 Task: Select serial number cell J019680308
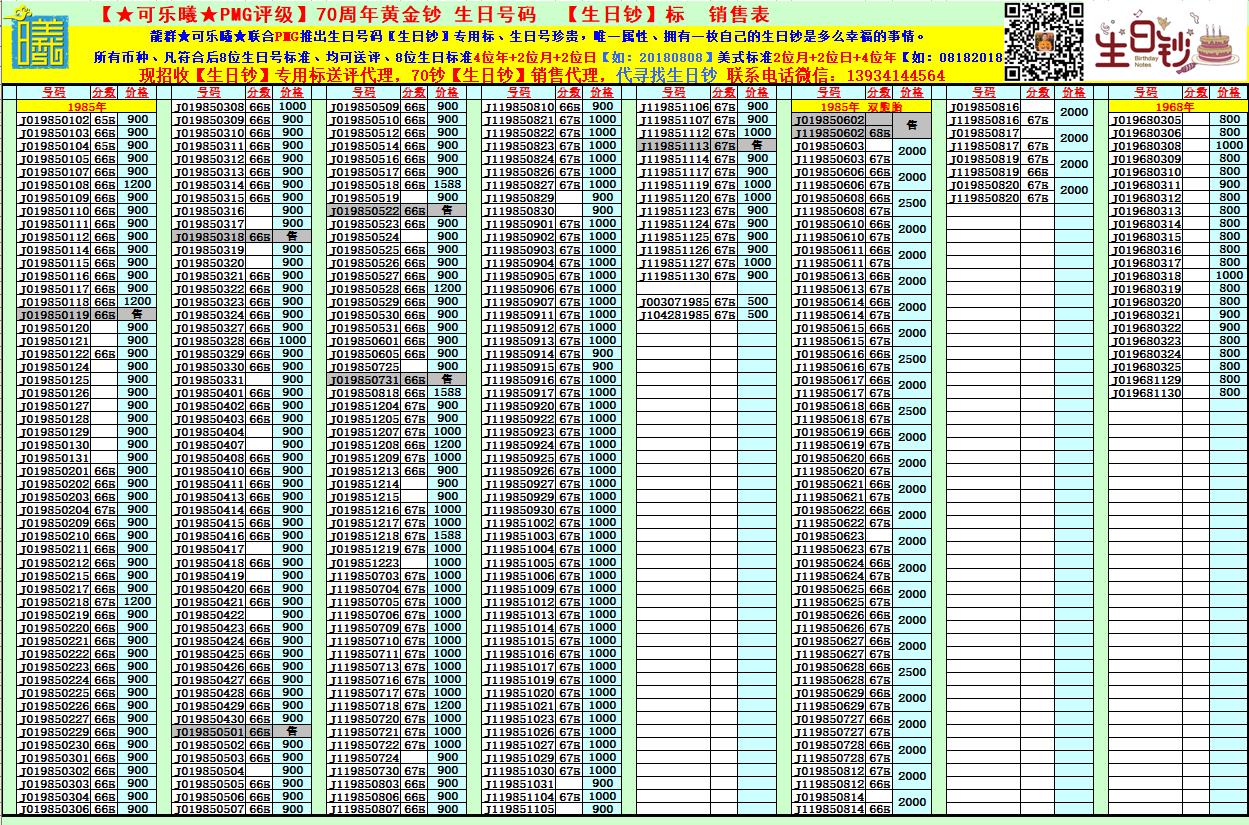(x=1146, y=146)
